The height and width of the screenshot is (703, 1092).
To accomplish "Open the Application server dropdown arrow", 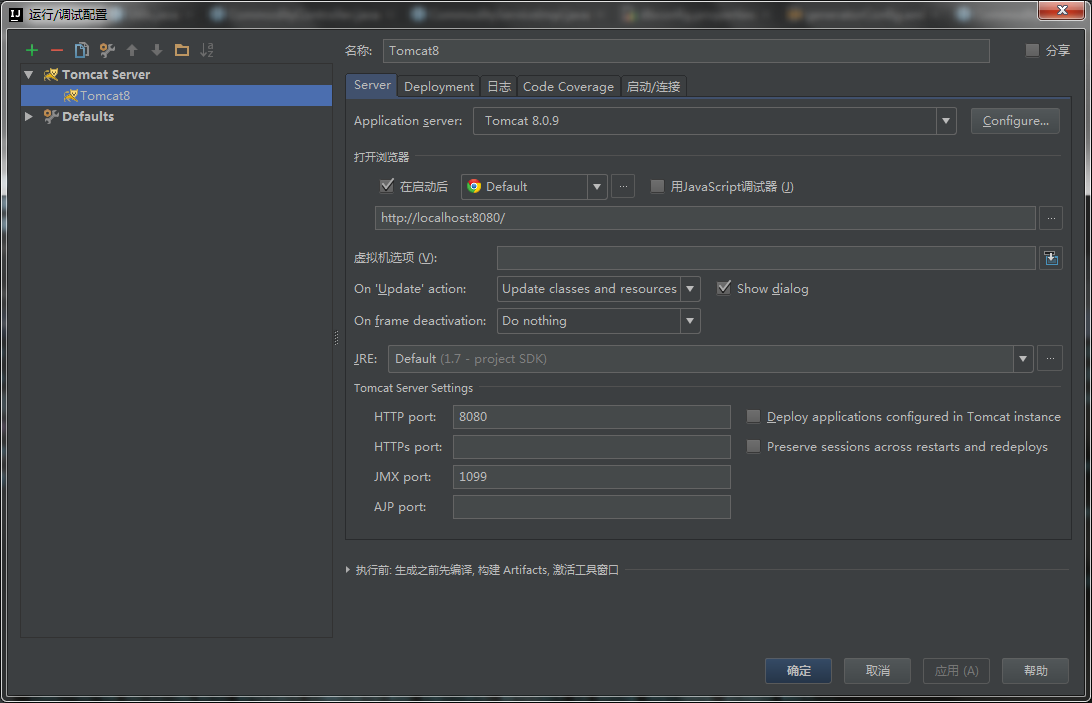I will point(946,121).
